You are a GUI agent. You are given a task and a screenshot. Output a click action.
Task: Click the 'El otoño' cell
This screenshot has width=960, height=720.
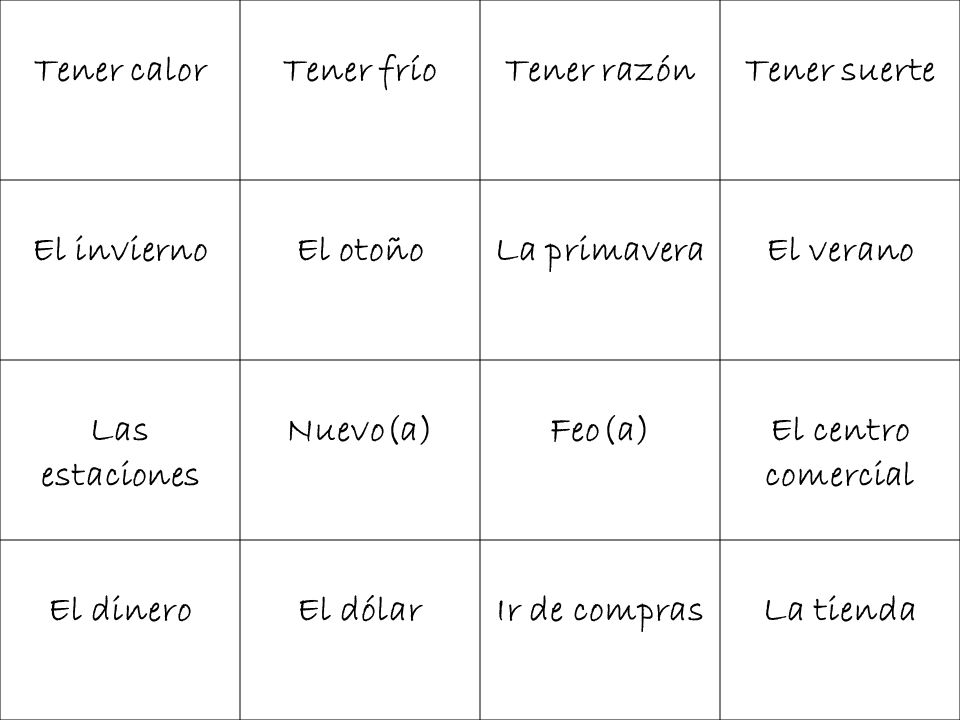tap(360, 270)
